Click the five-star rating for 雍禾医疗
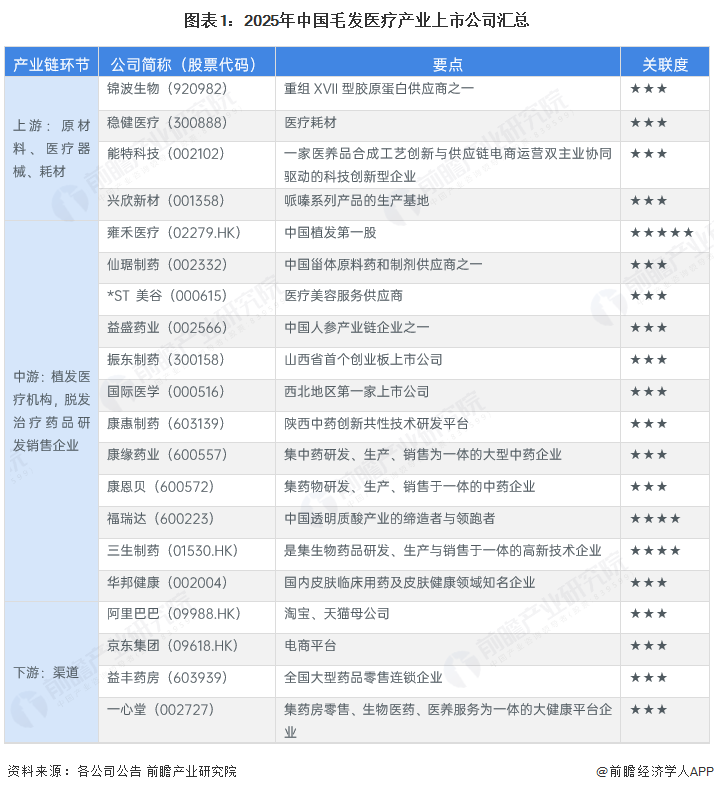This screenshot has width=714, height=792. (662, 233)
